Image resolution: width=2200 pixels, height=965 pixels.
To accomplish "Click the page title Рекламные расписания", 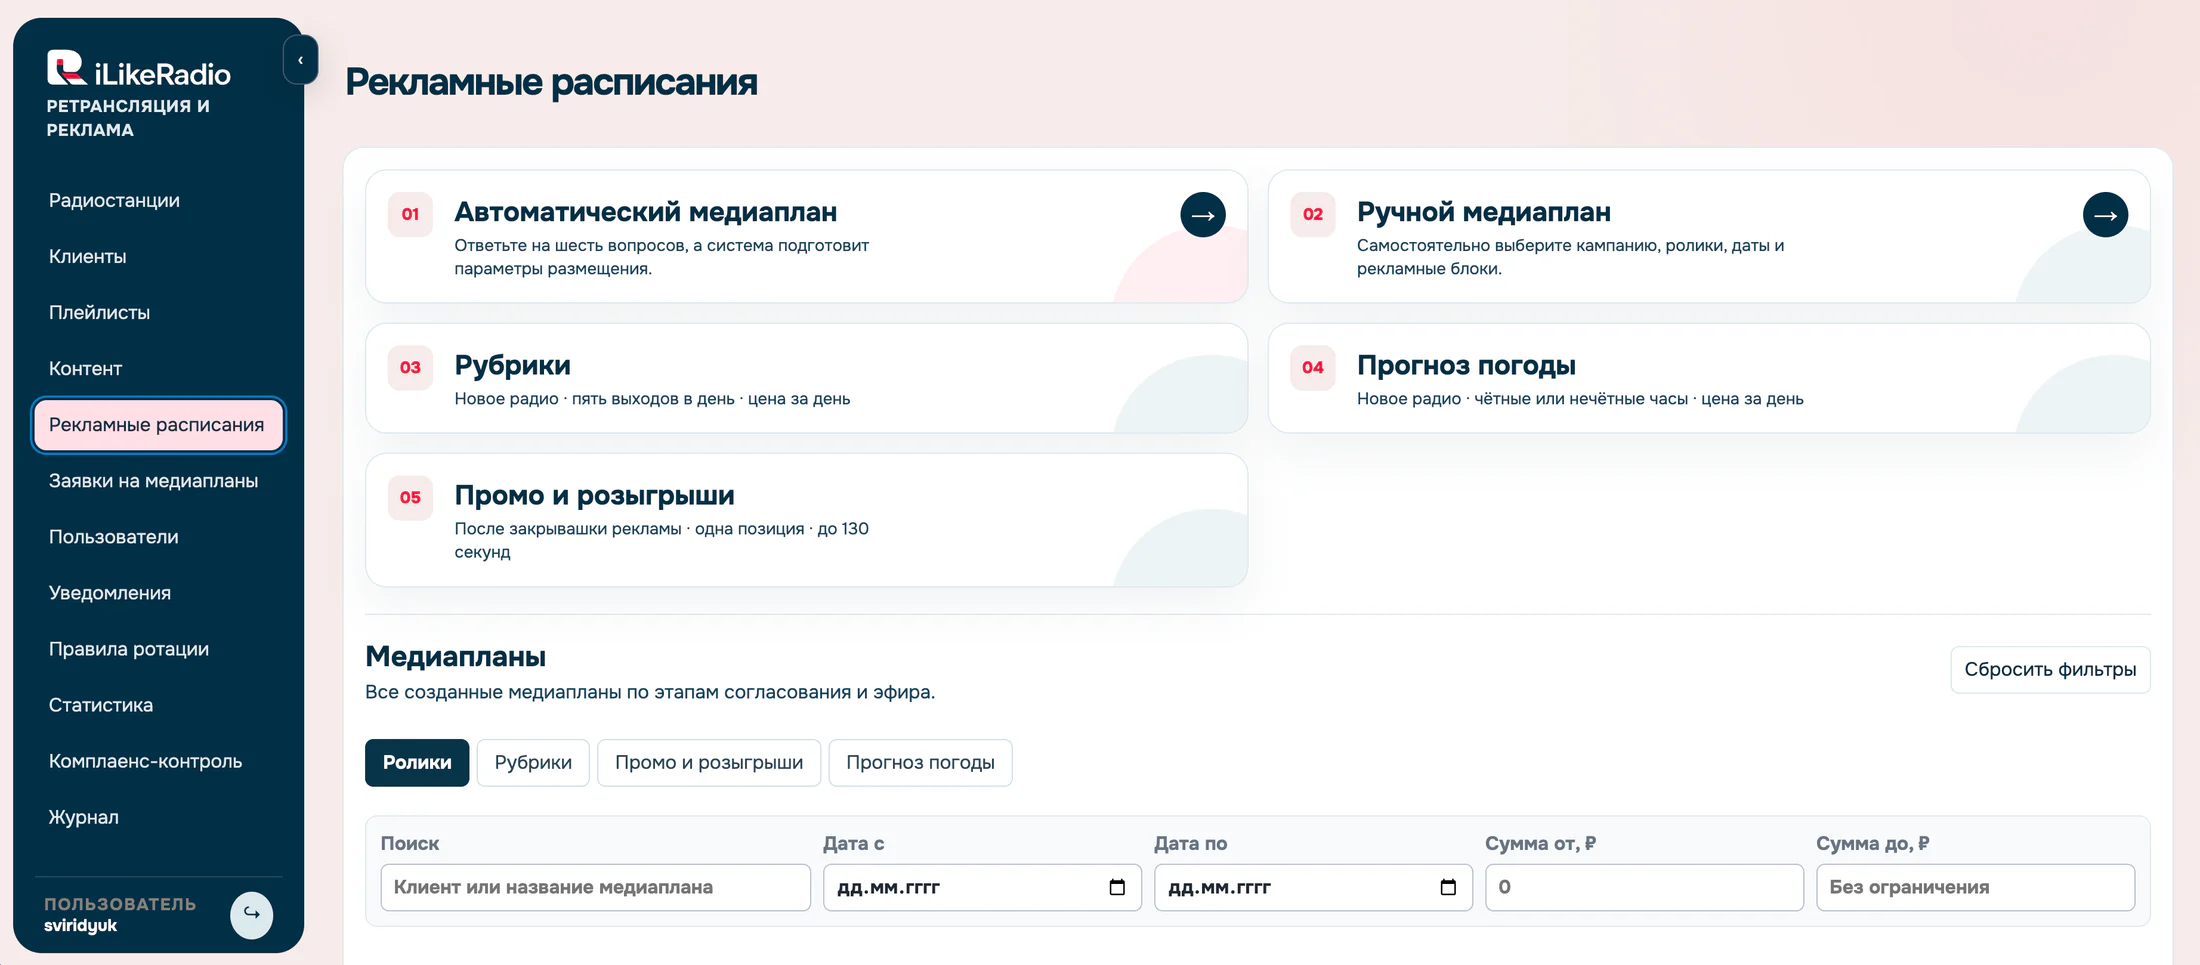I will pyautogui.click(x=551, y=82).
